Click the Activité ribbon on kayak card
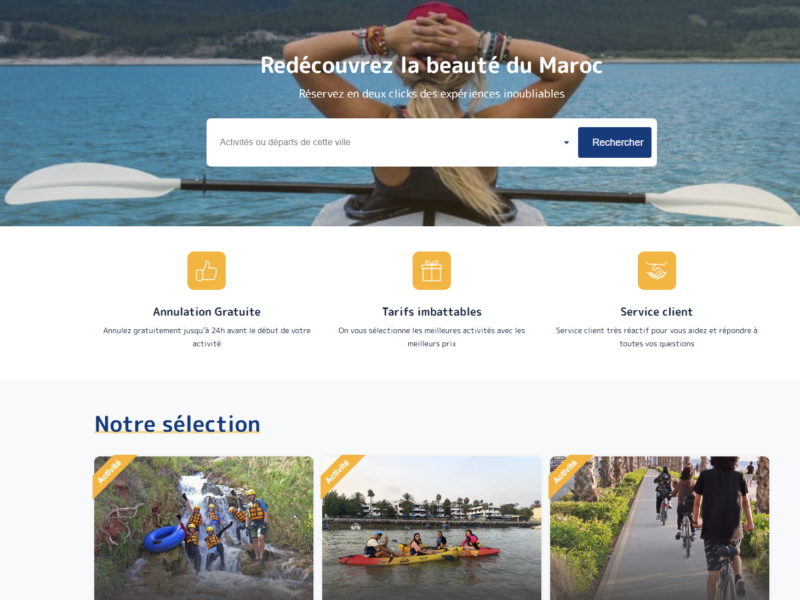Viewport: 800px width, 600px height. 338,472
